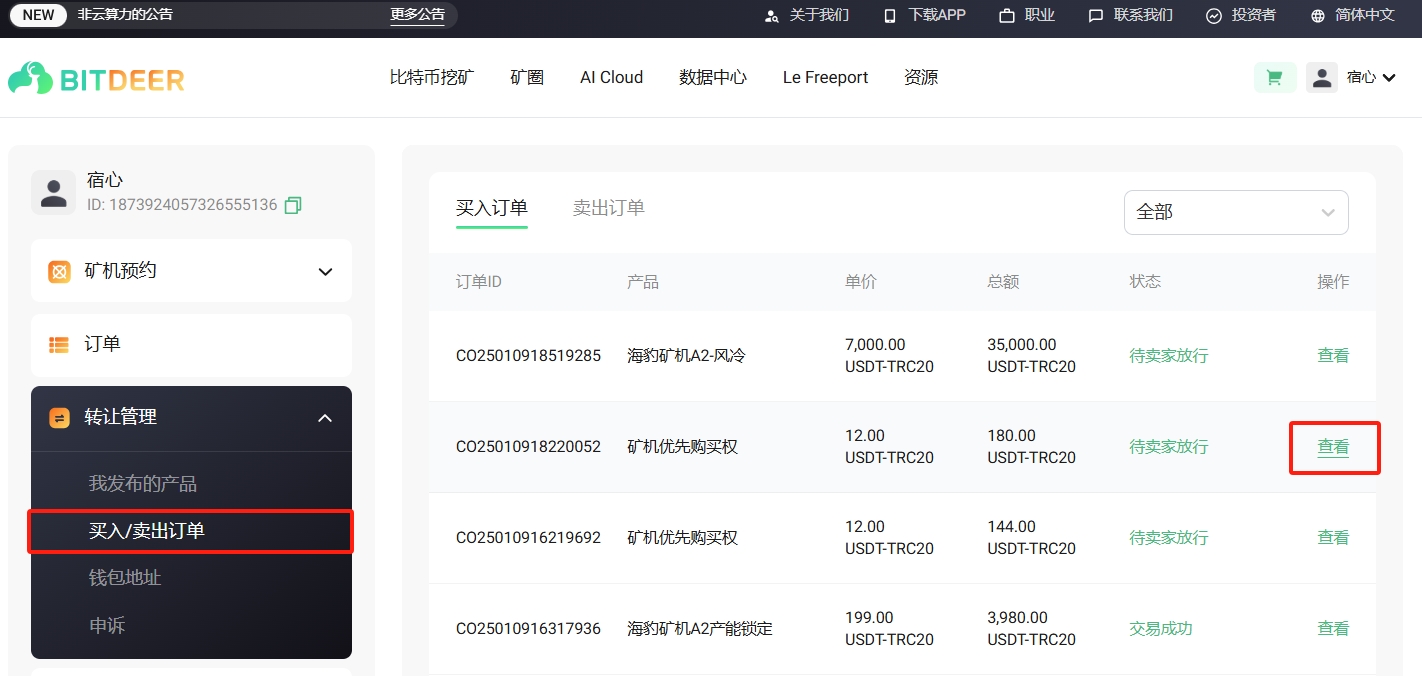
Task: Open the 全部 status filter dropdown
Action: coord(1236,212)
